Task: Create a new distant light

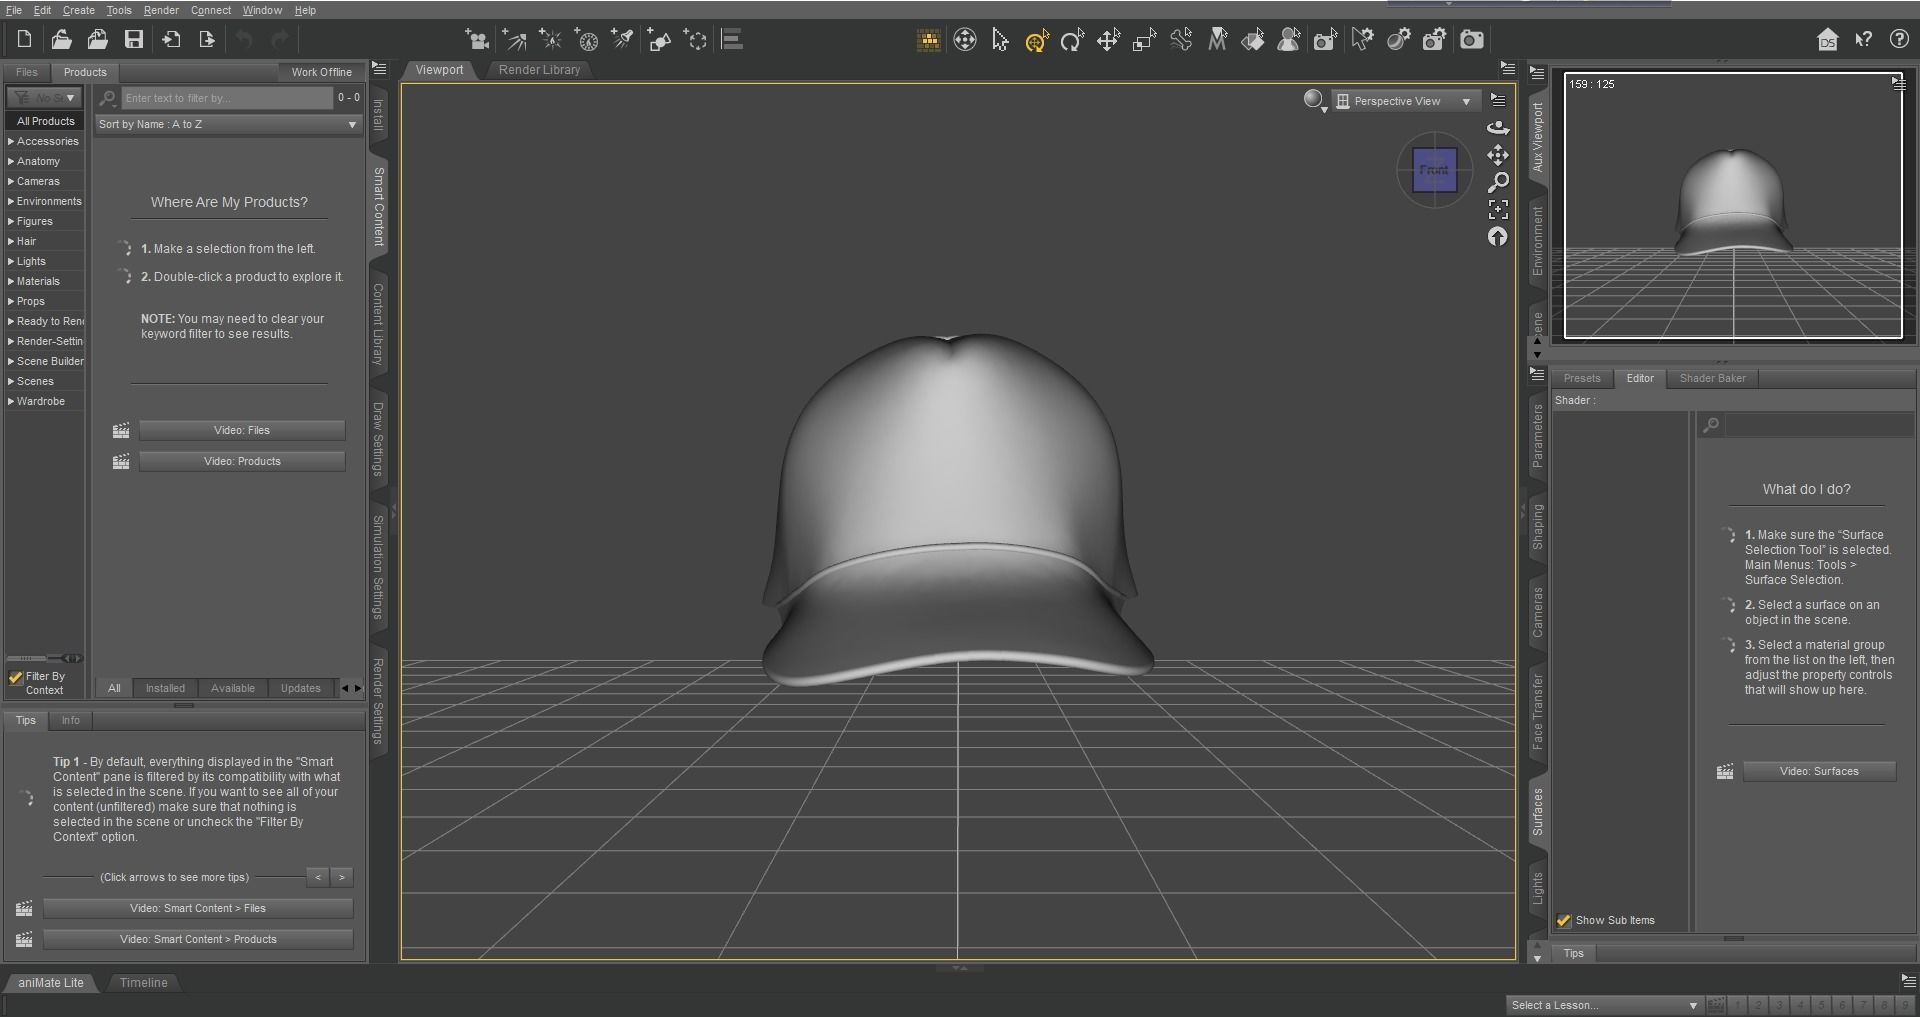Action: click(x=514, y=40)
